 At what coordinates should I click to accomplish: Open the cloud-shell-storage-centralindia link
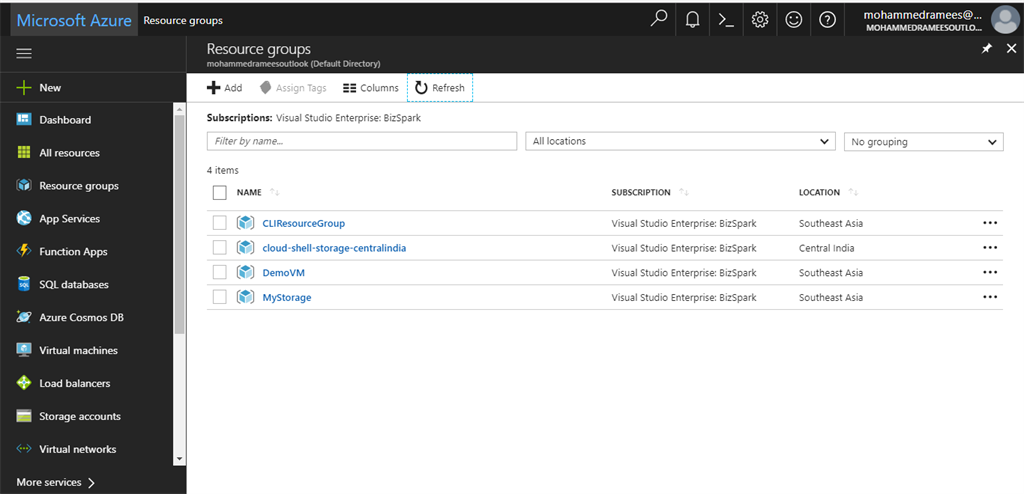[334, 248]
